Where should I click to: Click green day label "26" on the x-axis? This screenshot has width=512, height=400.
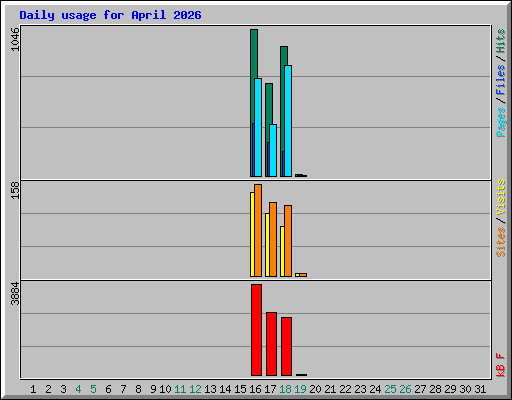(x=405, y=389)
